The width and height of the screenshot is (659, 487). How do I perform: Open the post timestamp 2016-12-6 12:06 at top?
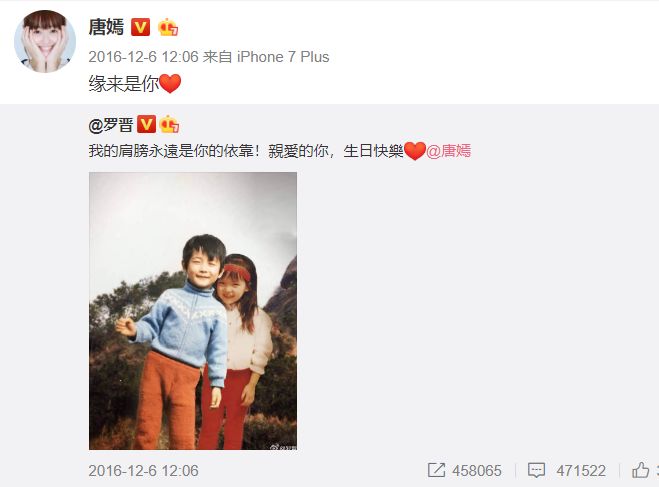click(143, 57)
